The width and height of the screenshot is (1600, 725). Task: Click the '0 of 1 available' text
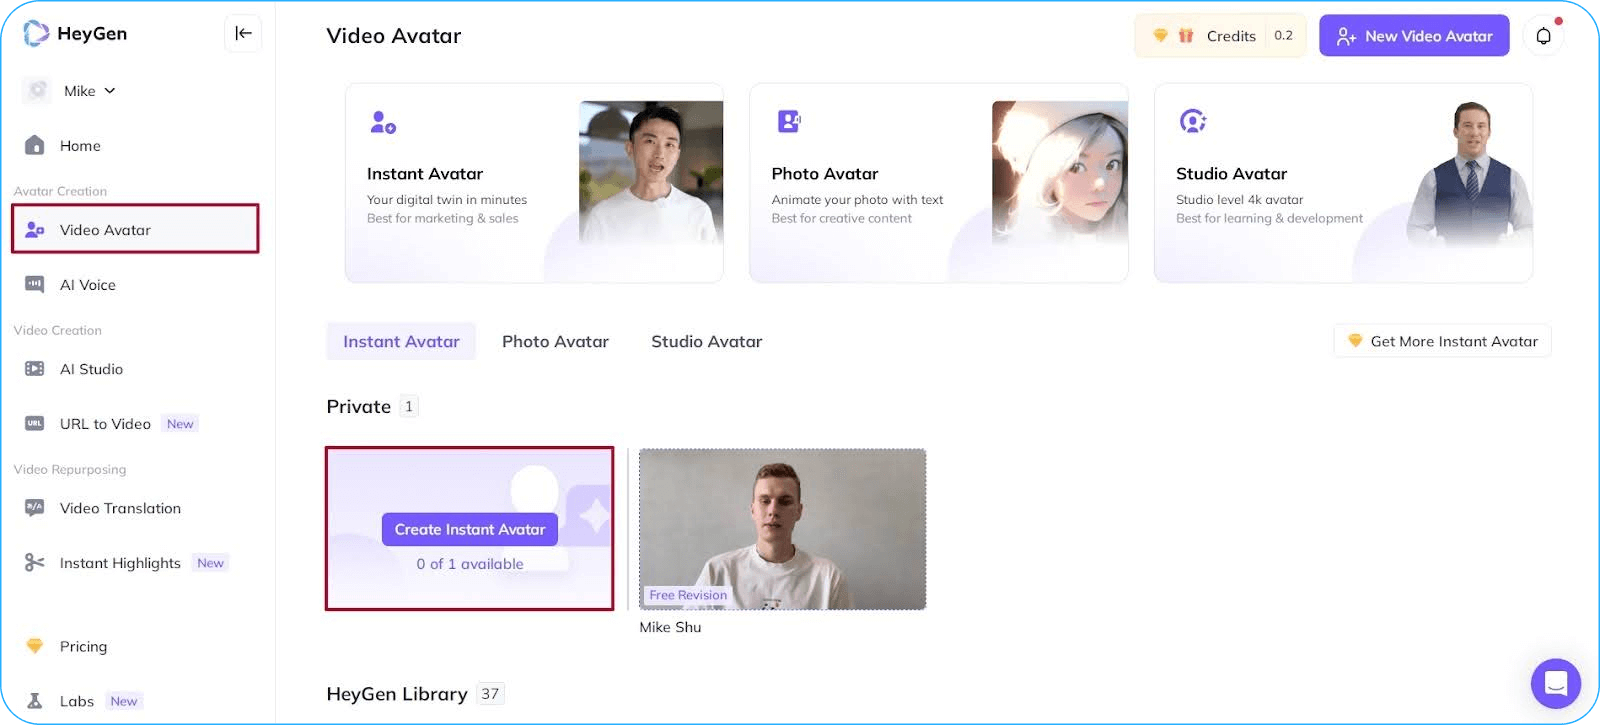[470, 564]
